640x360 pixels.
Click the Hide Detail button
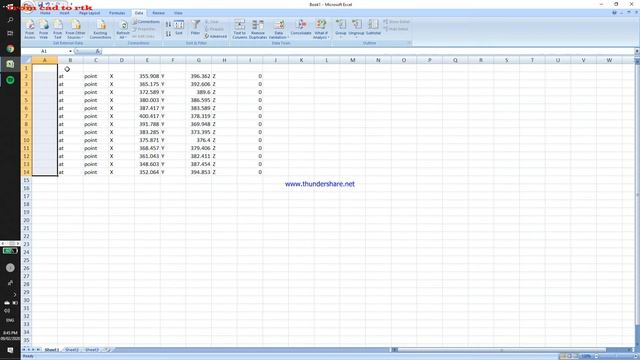click(x=396, y=29)
